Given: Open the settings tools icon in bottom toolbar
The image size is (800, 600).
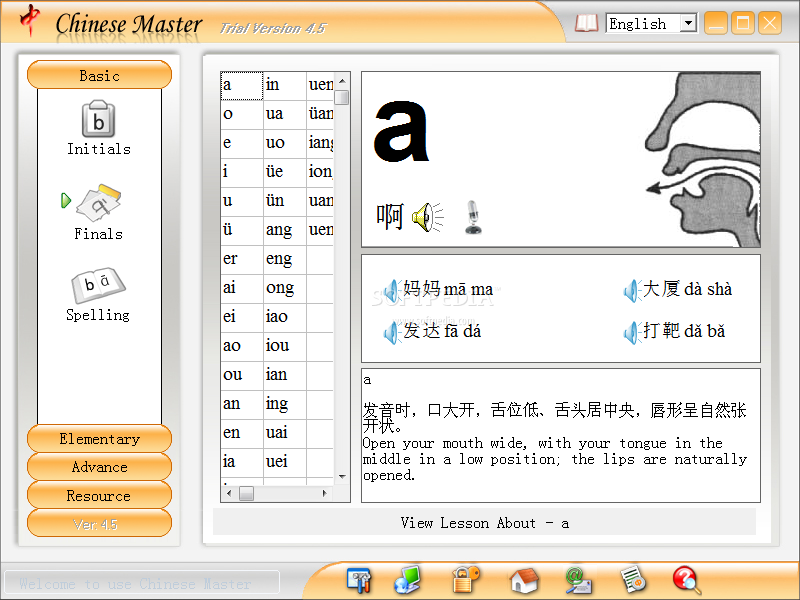Looking at the screenshot, I should tap(359, 580).
